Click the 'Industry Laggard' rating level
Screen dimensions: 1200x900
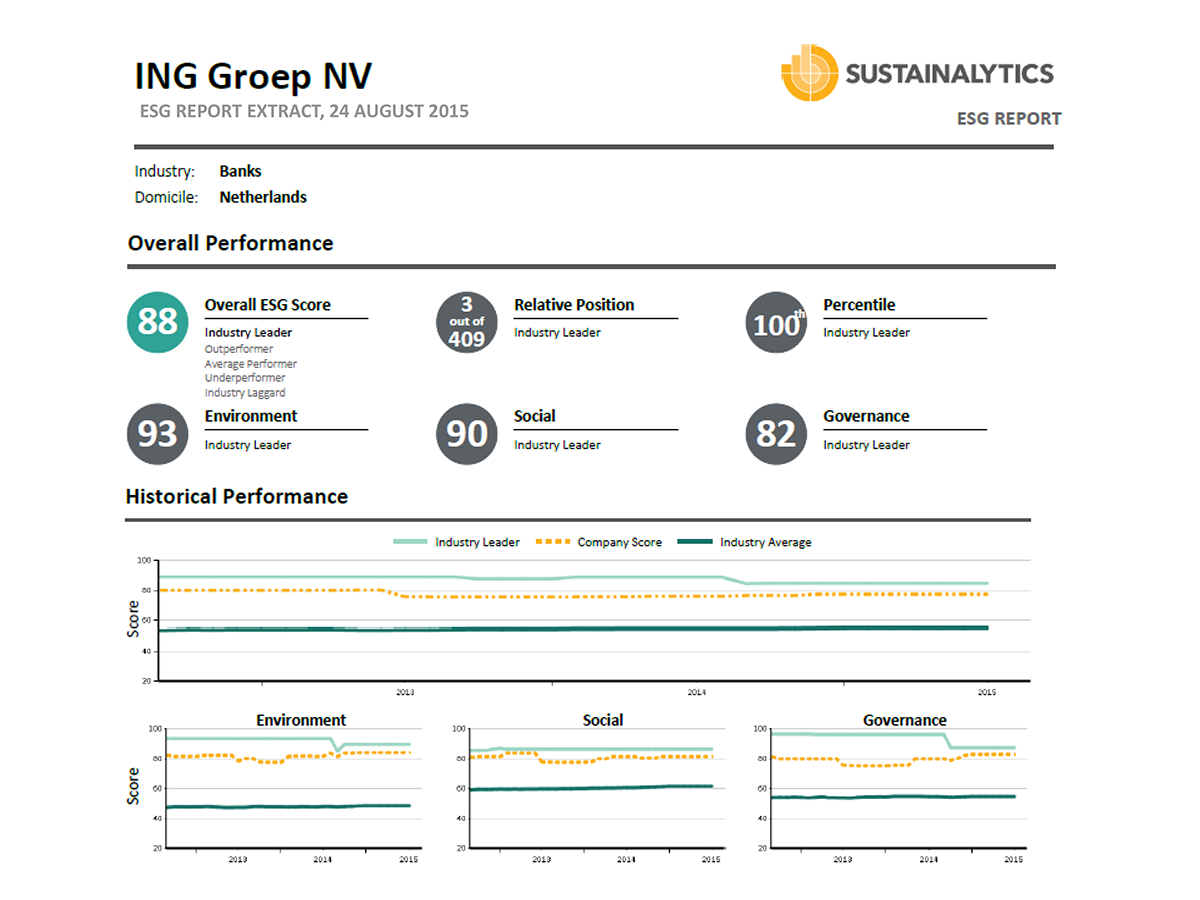[x=245, y=393]
